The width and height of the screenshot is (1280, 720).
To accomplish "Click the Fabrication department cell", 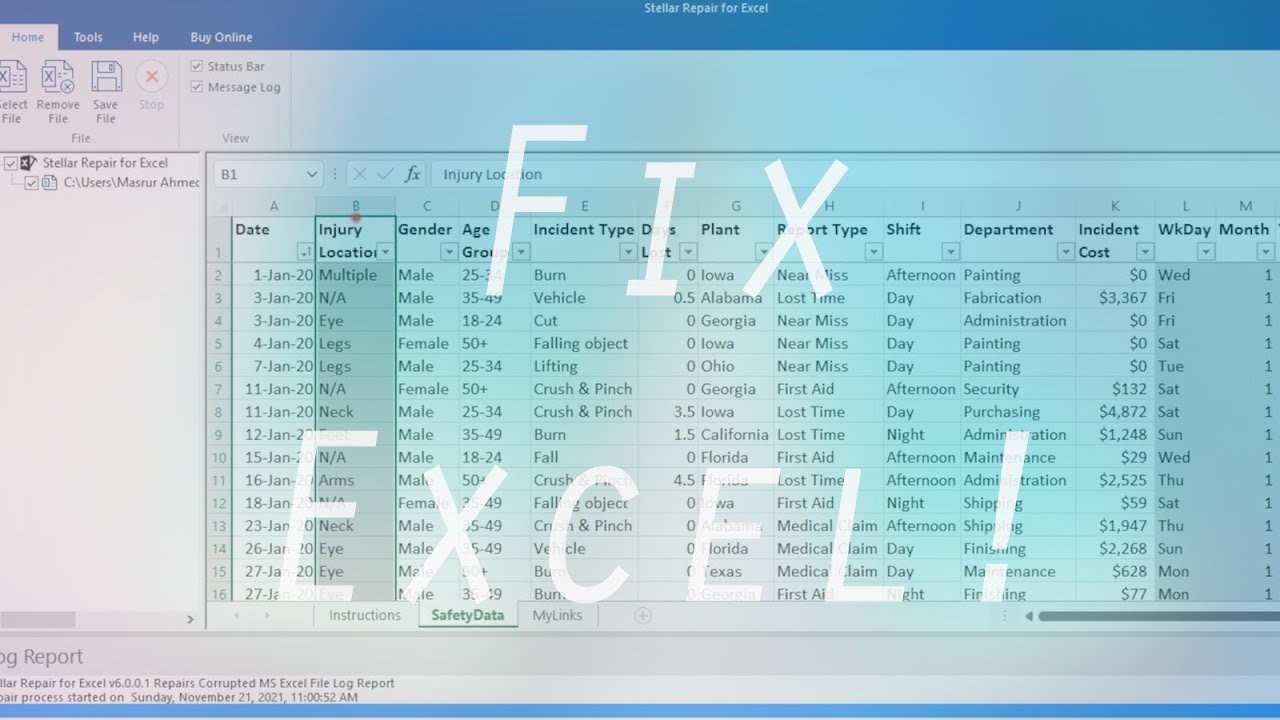I will coord(1018,298).
